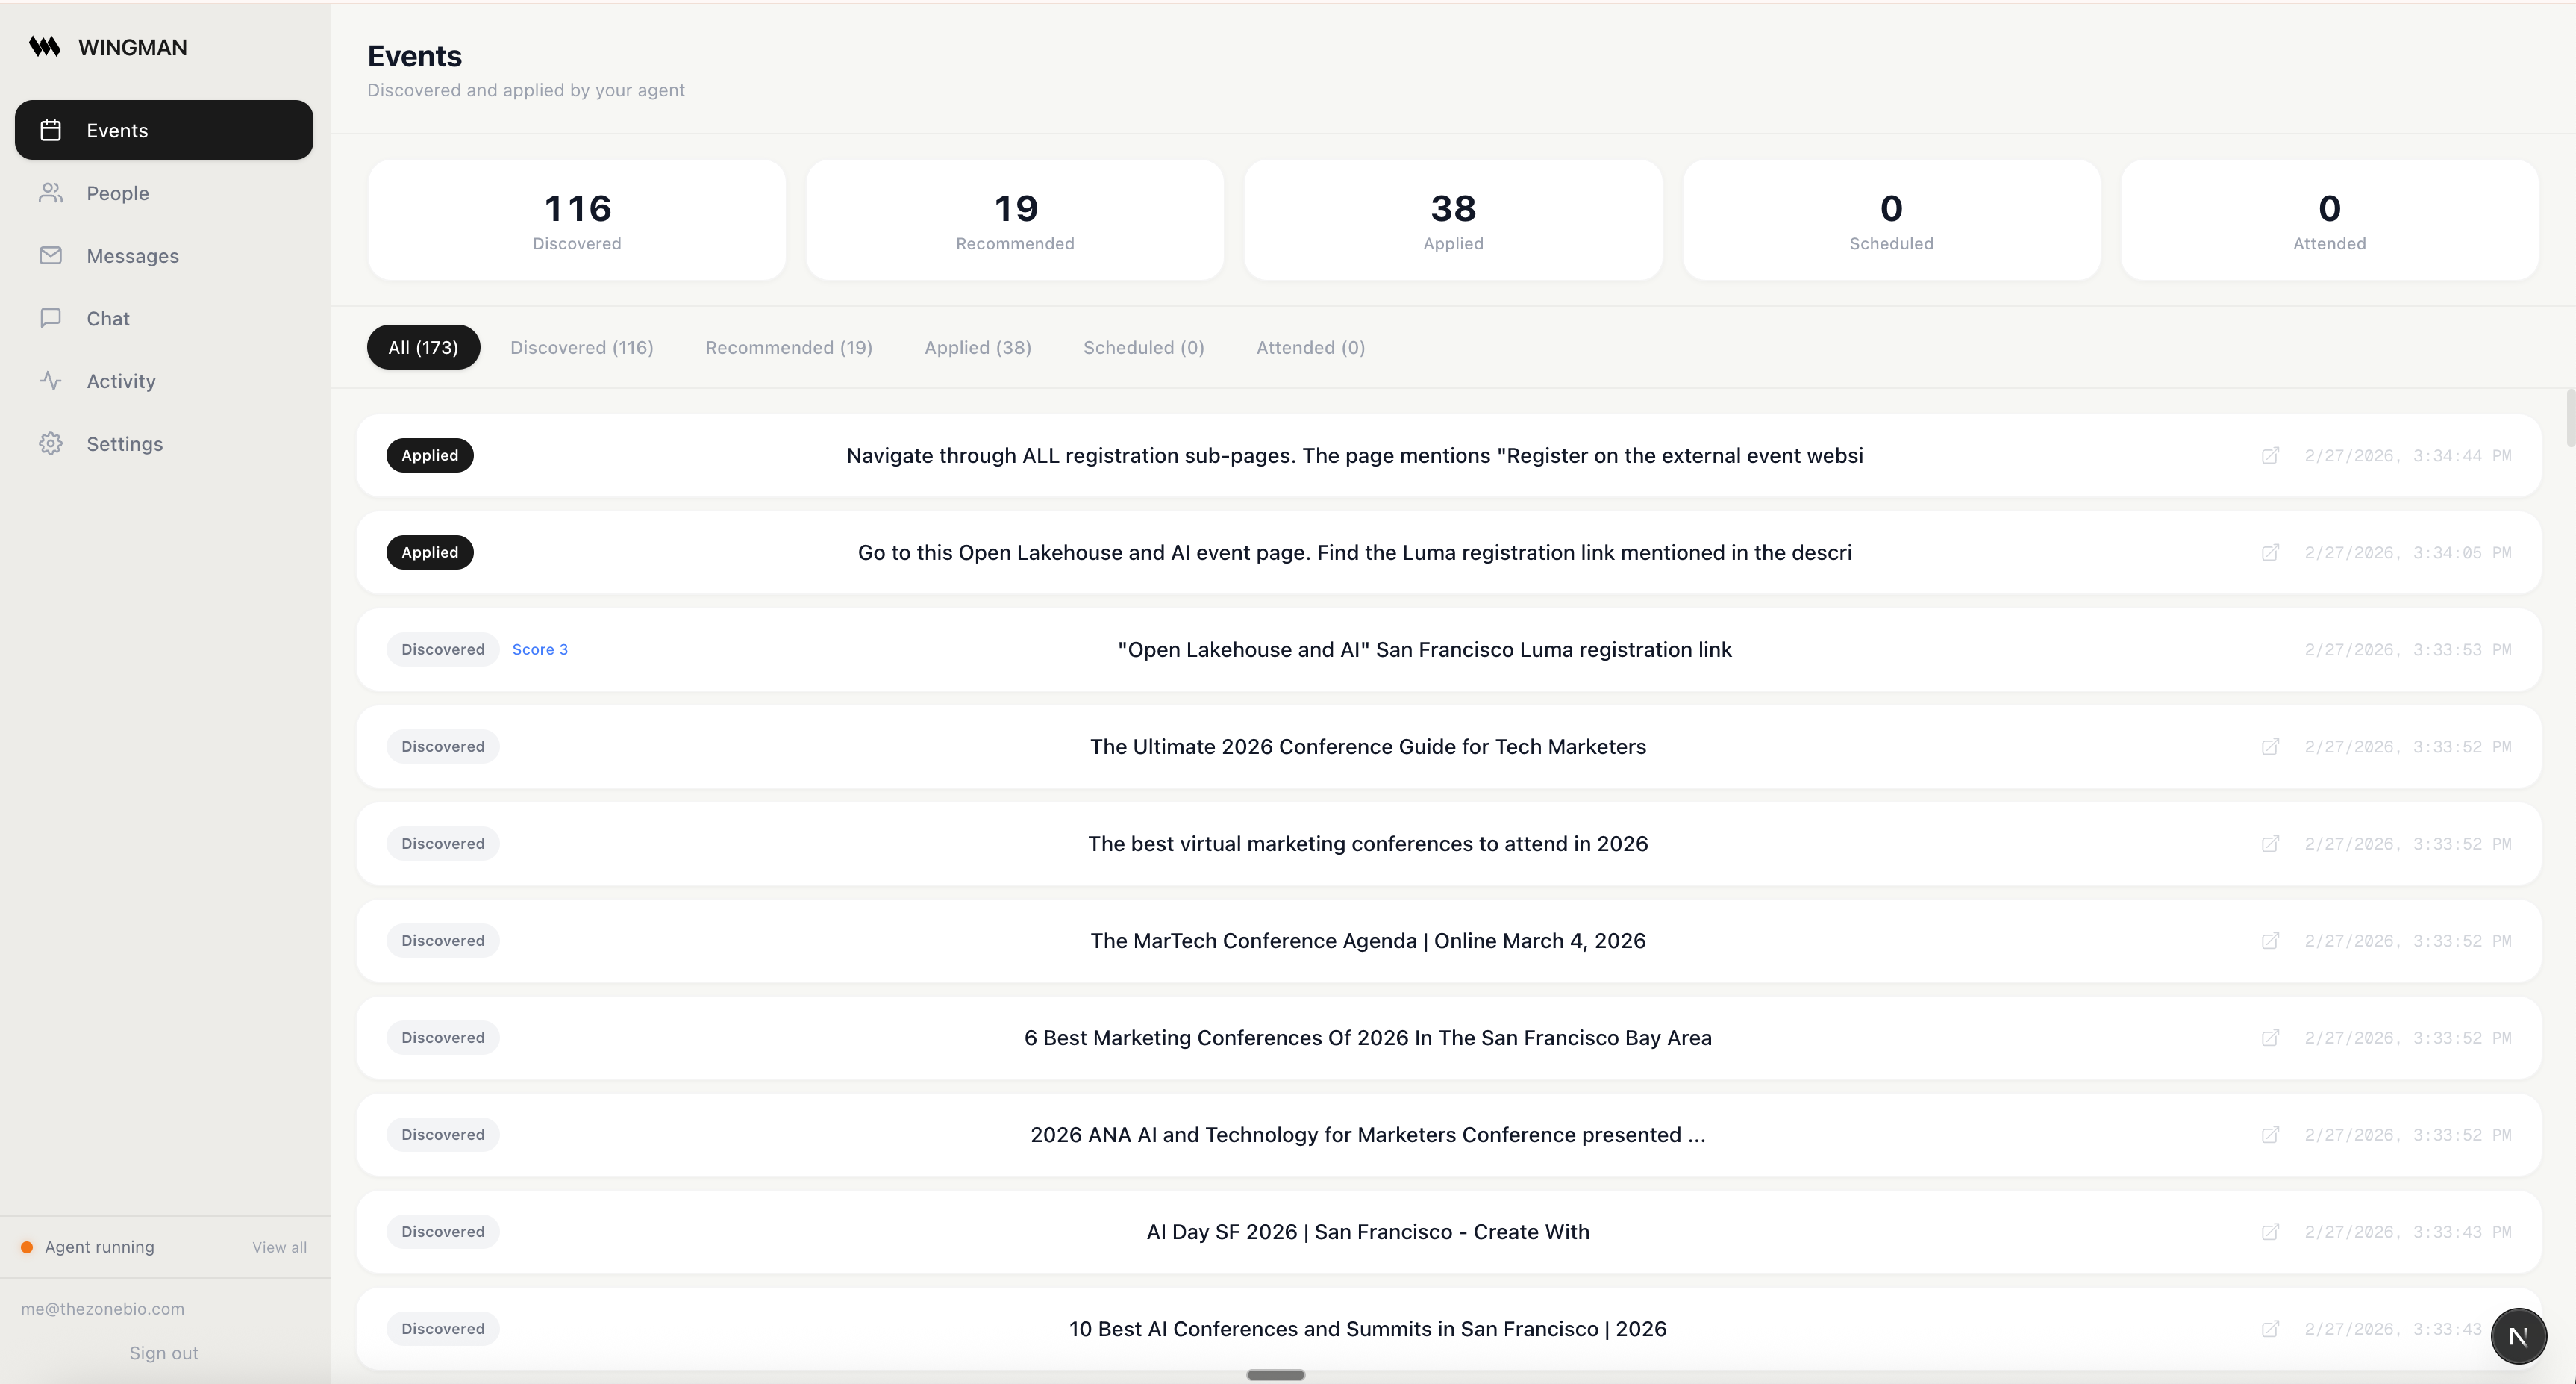This screenshot has width=2576, height=1384.
Task: Select the Applied (38) filter tab
Action: click(x=977, y=347)
